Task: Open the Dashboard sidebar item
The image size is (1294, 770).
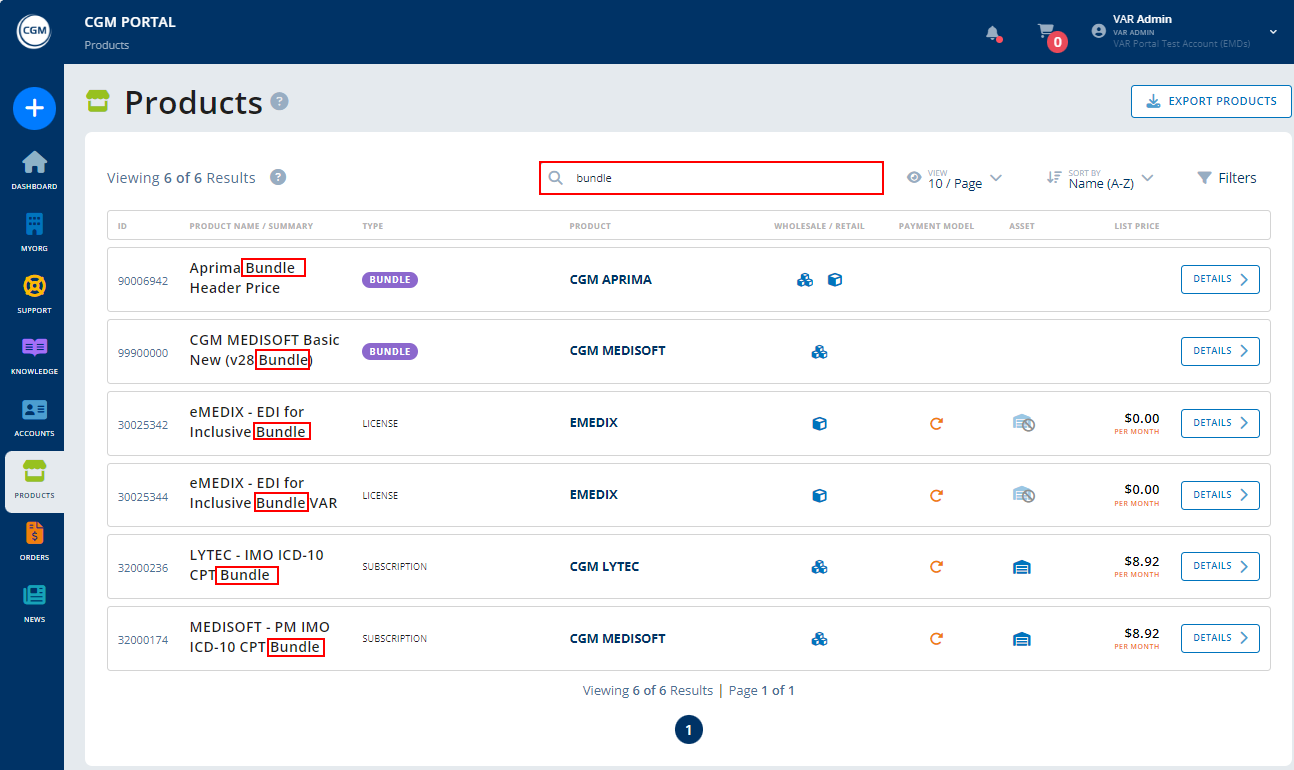Action: pyautogui.click(x=34, y=170)
